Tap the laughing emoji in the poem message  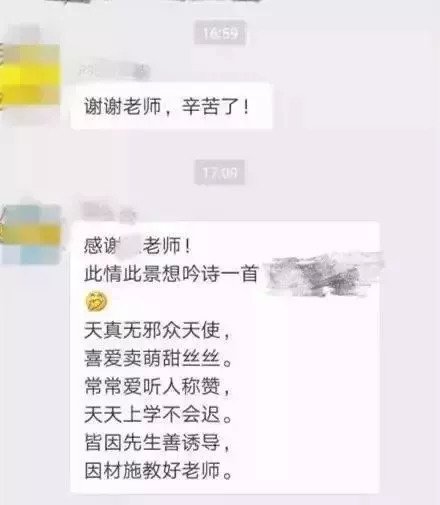(96, 301)
